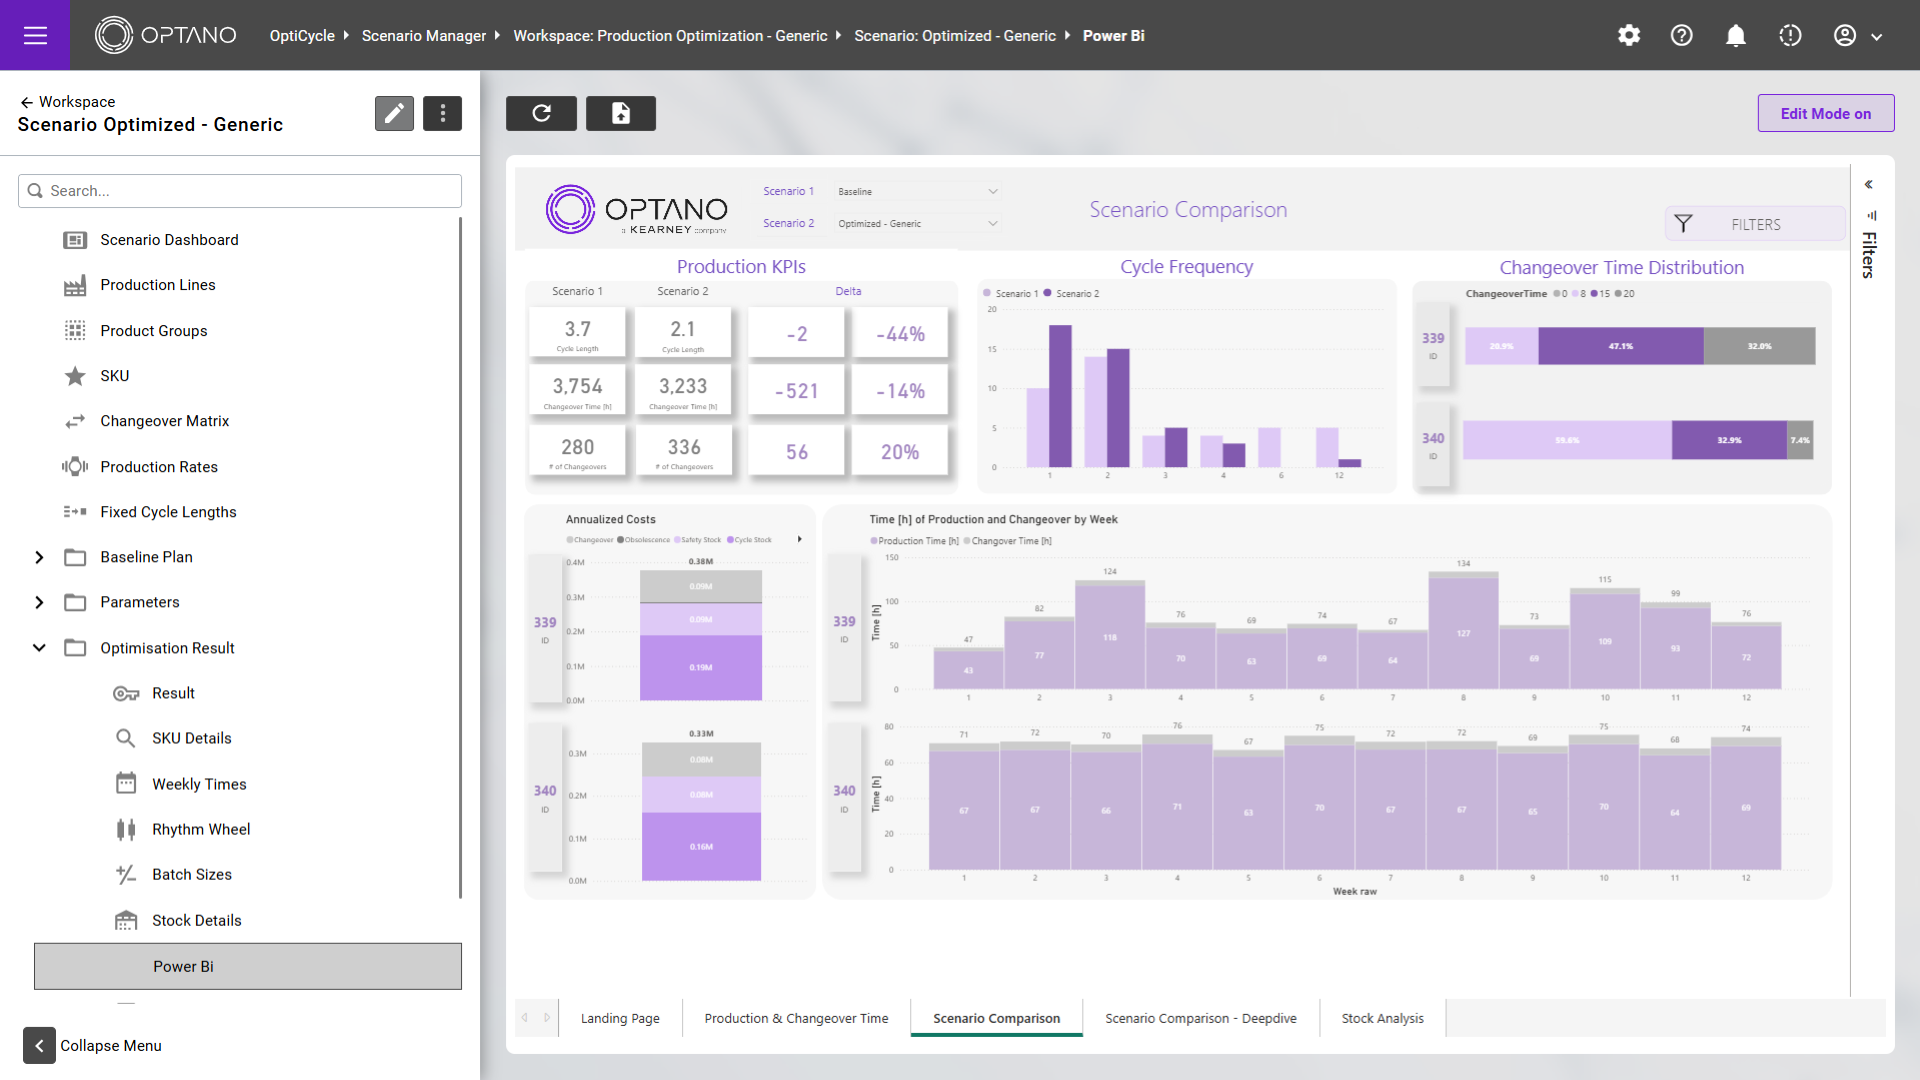Click the Scenario 2 legend color dot
This screenshot has height=1080, width=1920.
click(1047, 293)
